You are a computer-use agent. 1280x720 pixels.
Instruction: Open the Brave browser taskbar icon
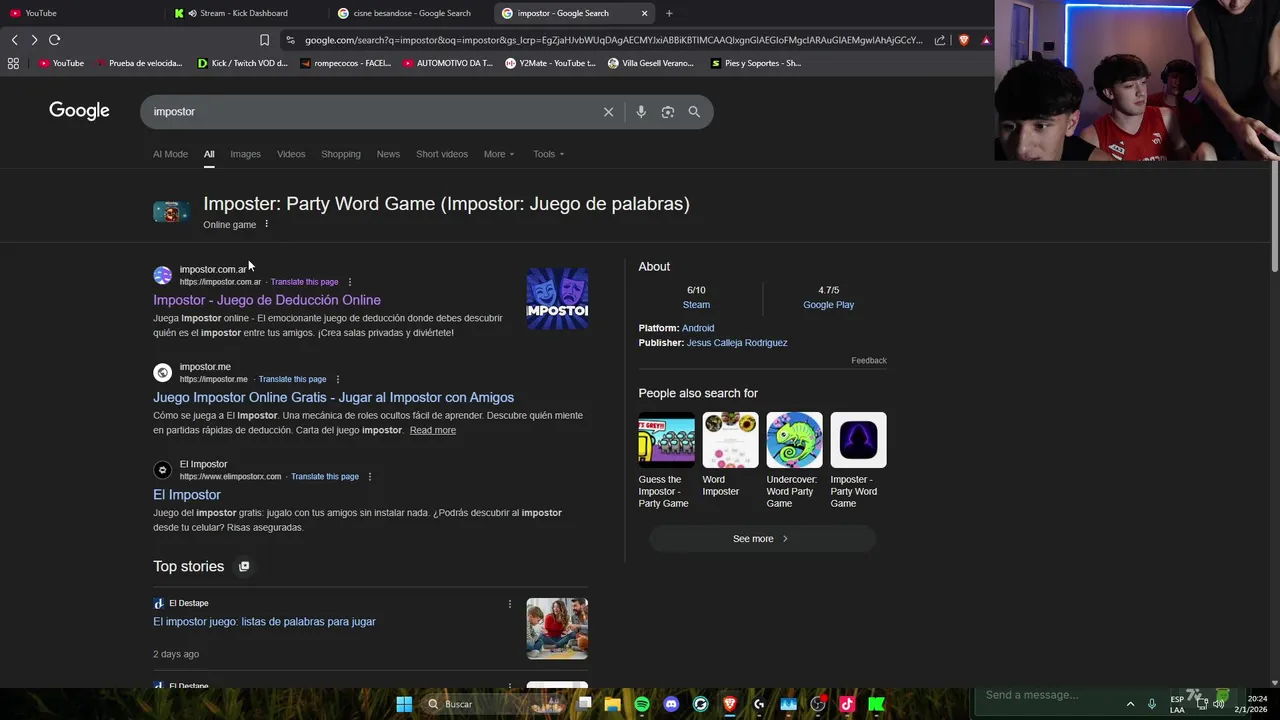pos(730,704)
